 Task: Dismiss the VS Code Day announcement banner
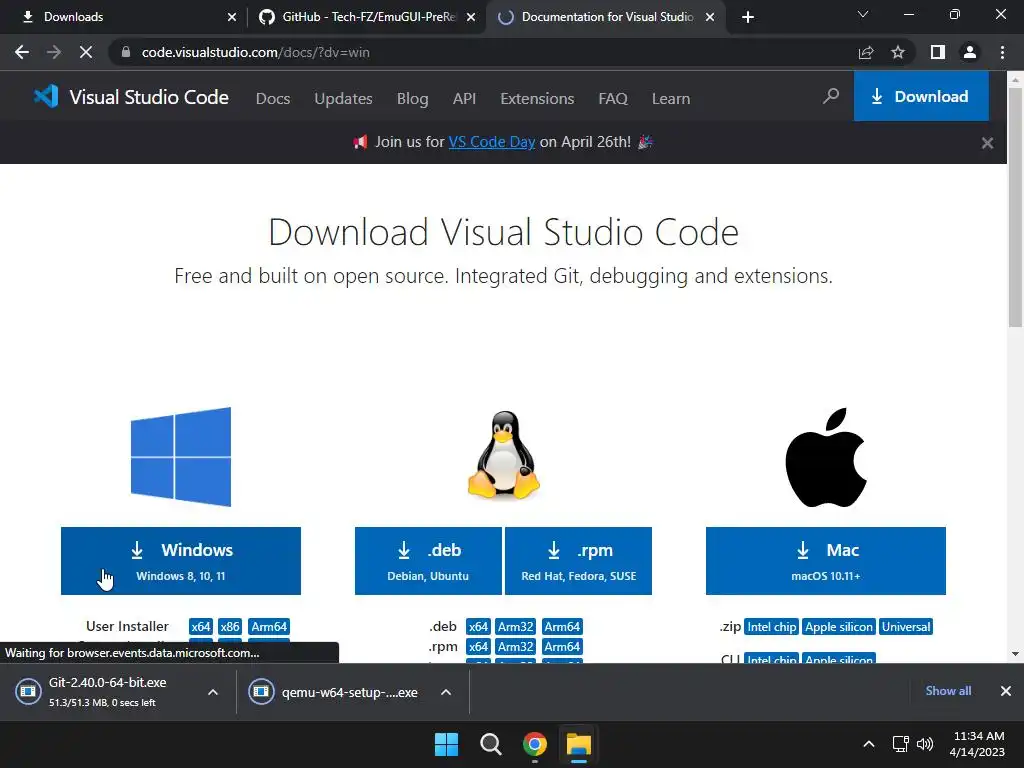(x=987, y=142)
